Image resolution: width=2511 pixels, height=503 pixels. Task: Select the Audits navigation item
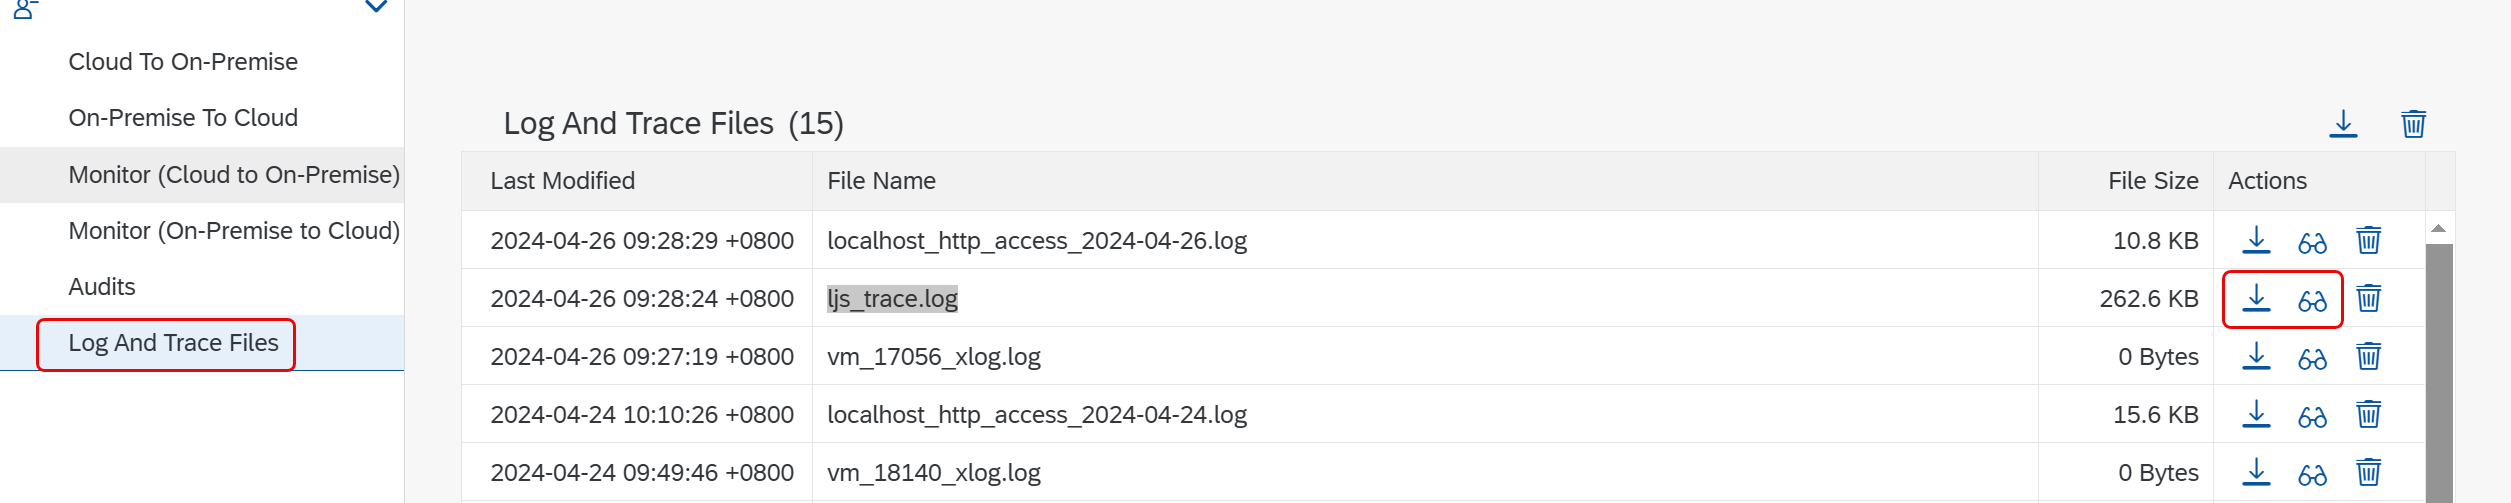(102, 287)
